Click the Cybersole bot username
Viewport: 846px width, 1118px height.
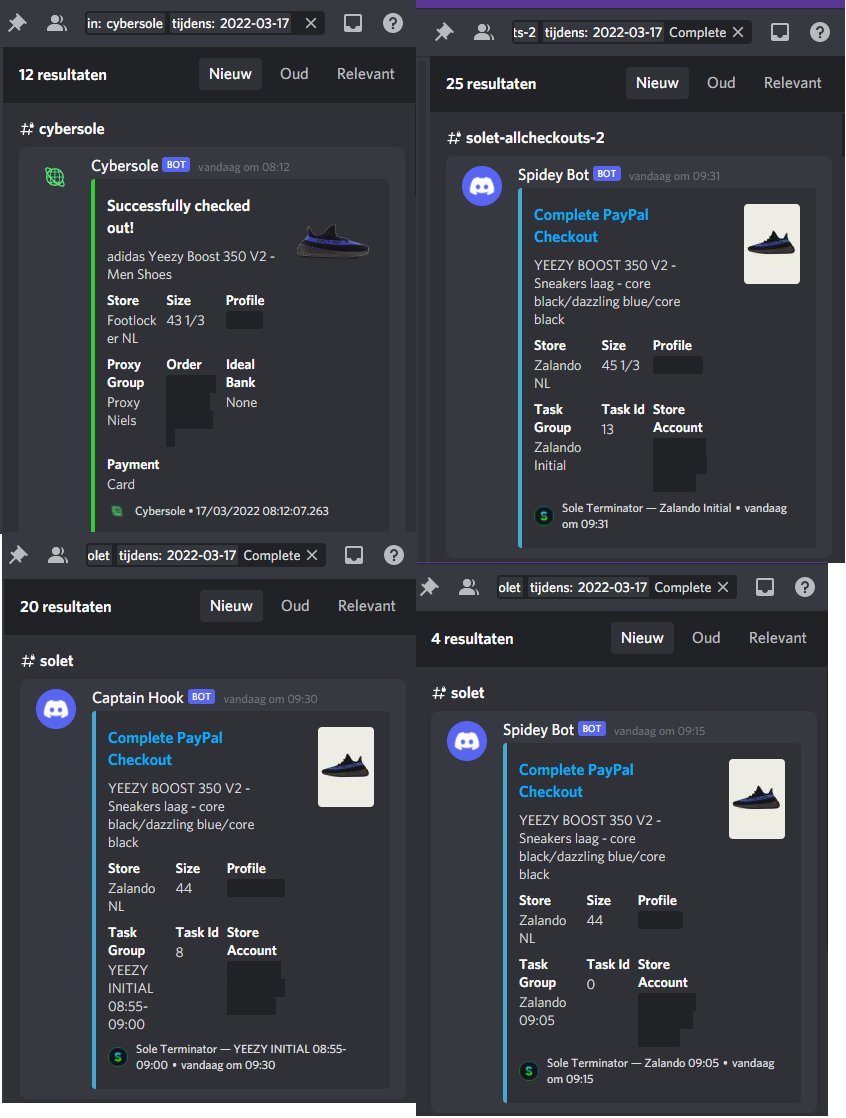pyautogui.click(x=125, y=166)
